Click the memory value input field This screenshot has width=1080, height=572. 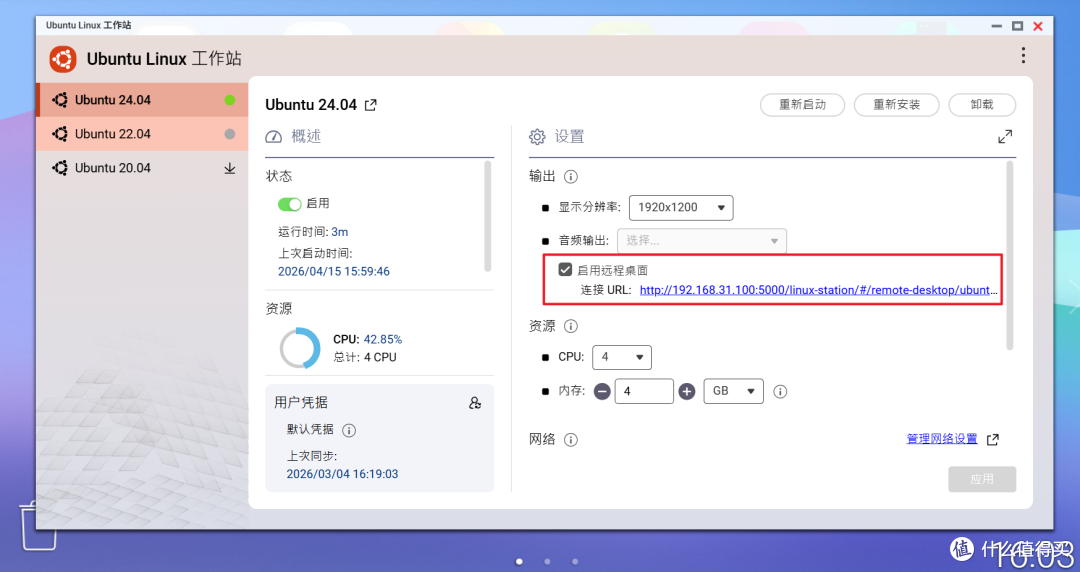pos(644,391)
